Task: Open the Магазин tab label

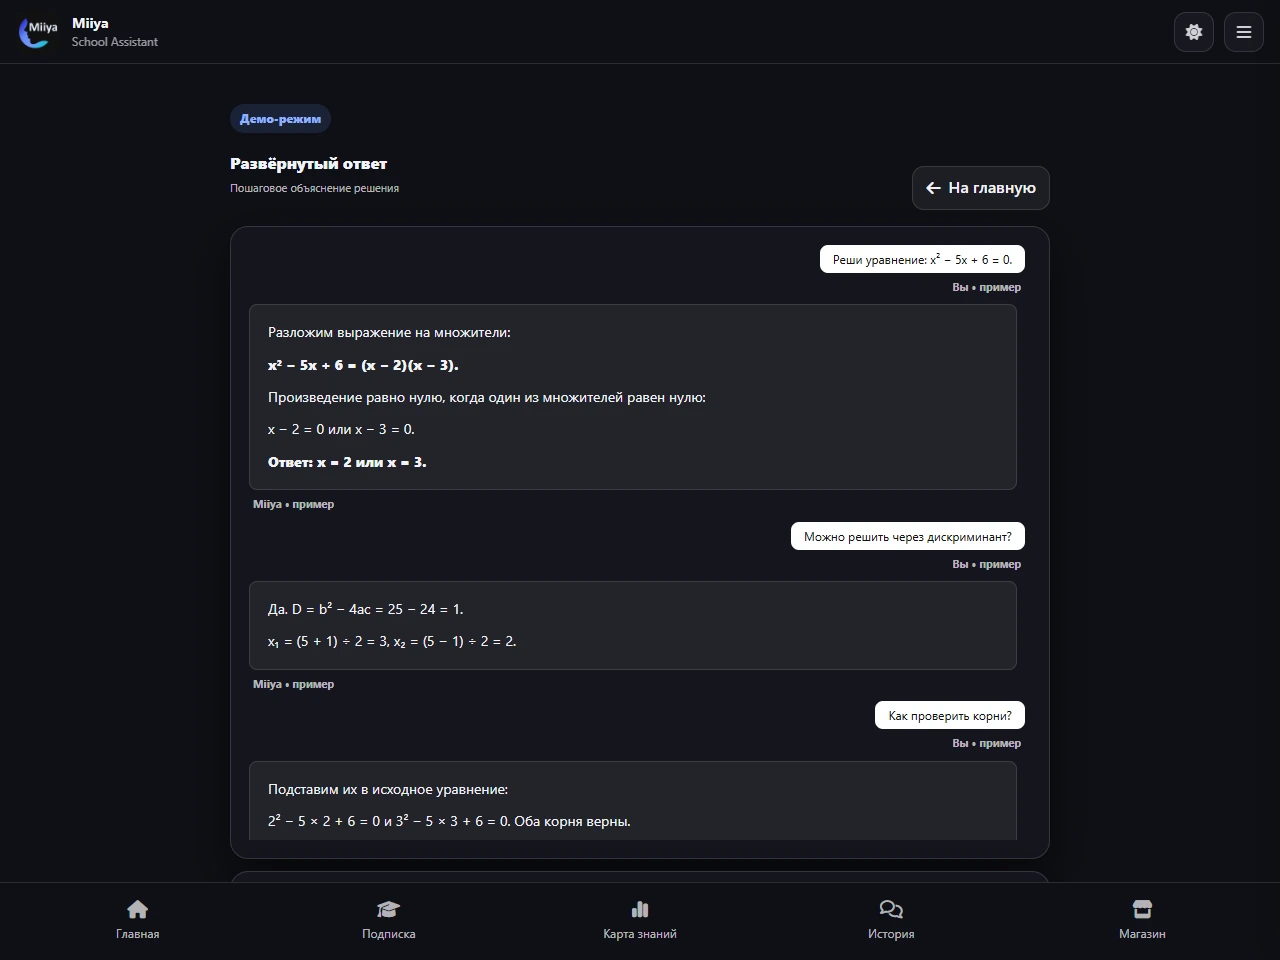Action: [x=1142, y=934]
